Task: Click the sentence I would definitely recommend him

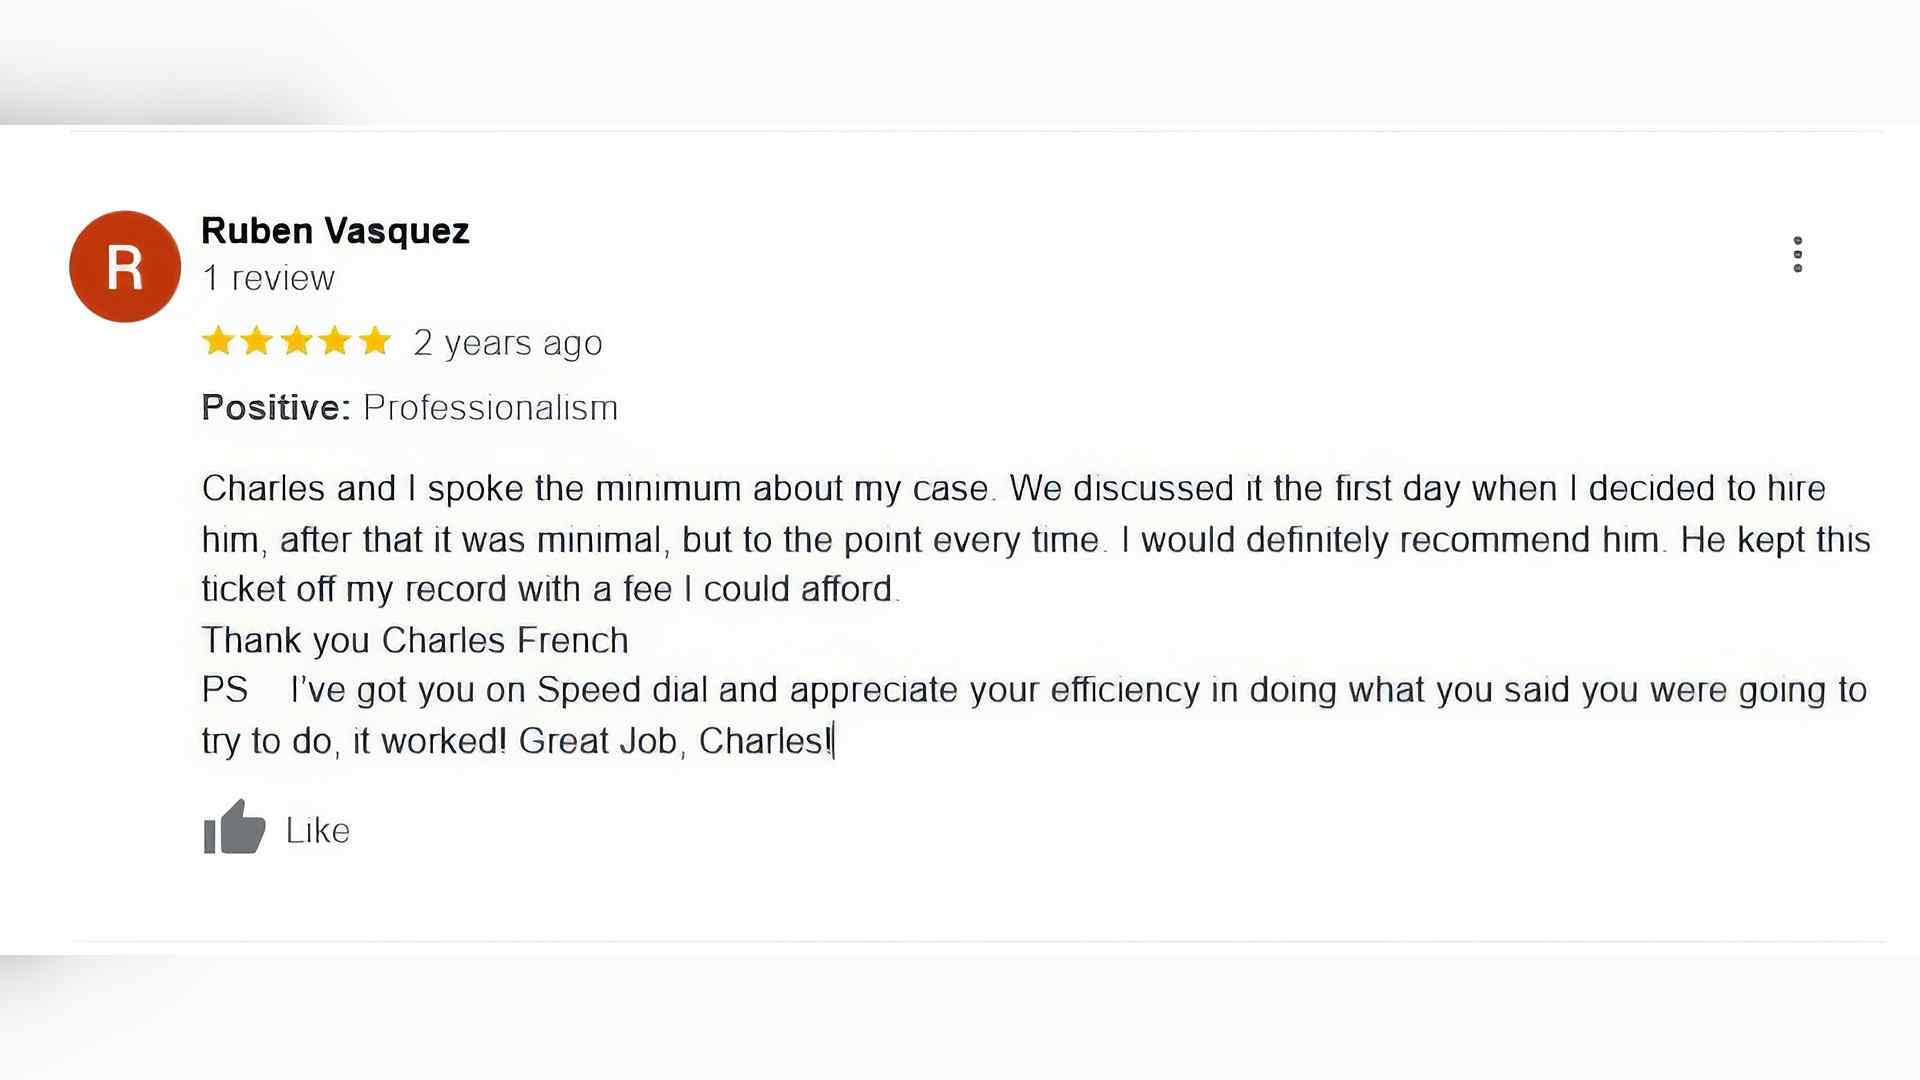Action: point(1394,540)
